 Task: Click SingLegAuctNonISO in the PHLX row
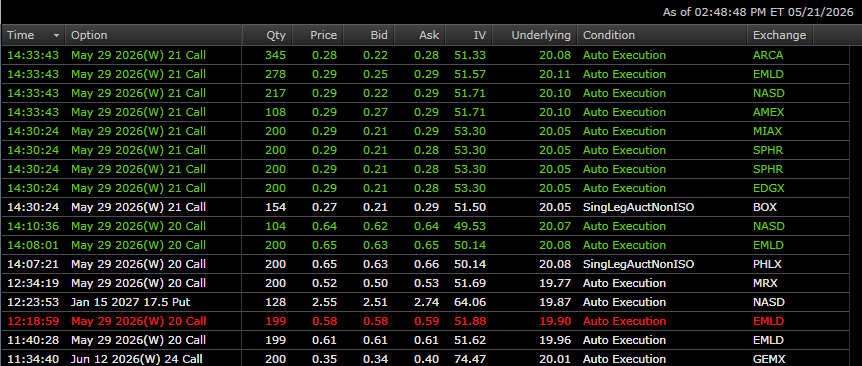click(x=638, y=264)
